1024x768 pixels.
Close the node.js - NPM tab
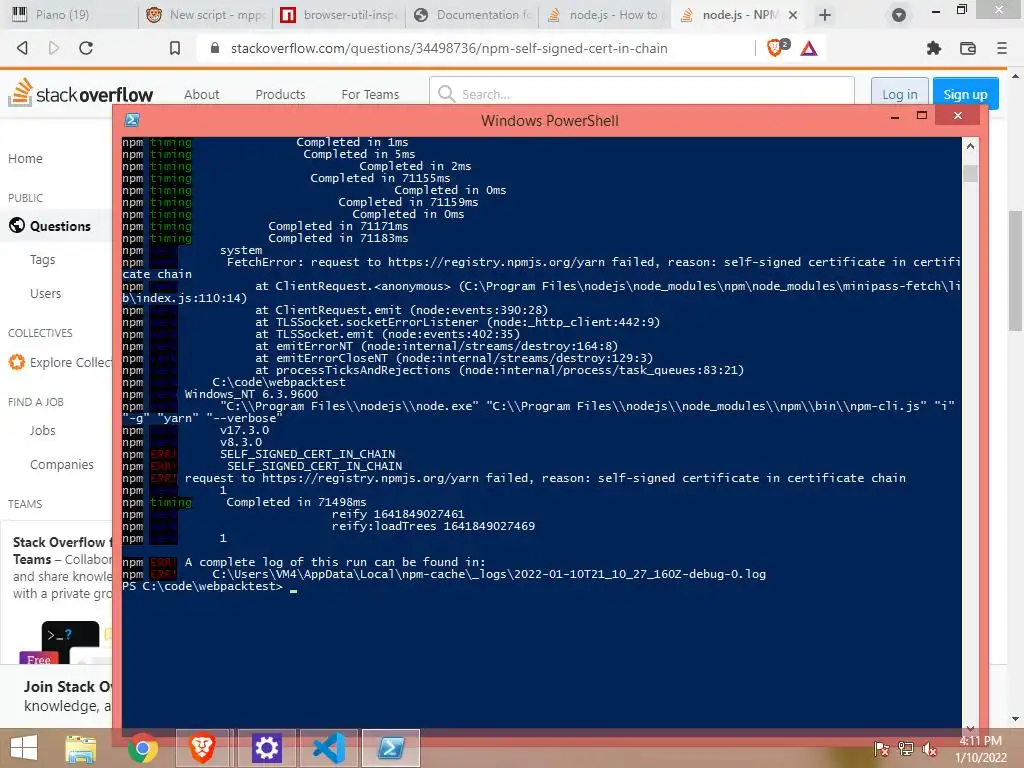pos(793,14)
